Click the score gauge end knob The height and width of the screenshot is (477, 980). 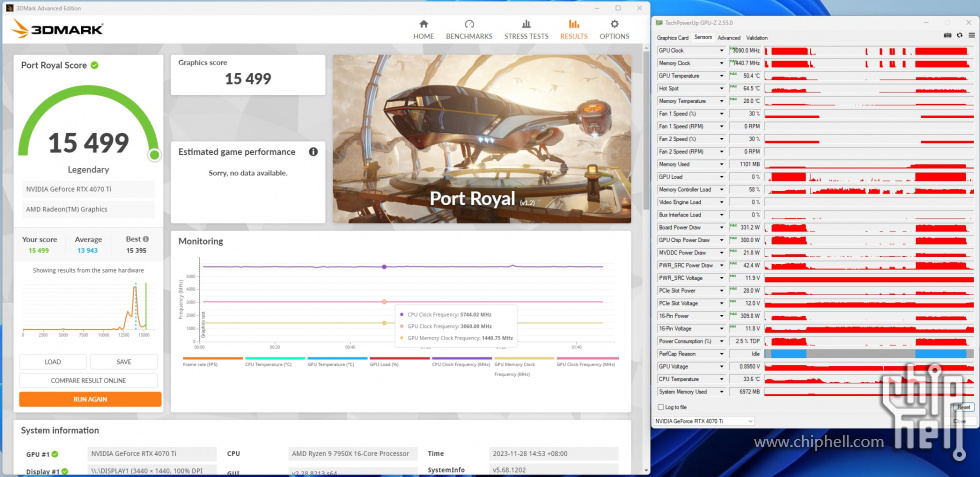(154, 154)
